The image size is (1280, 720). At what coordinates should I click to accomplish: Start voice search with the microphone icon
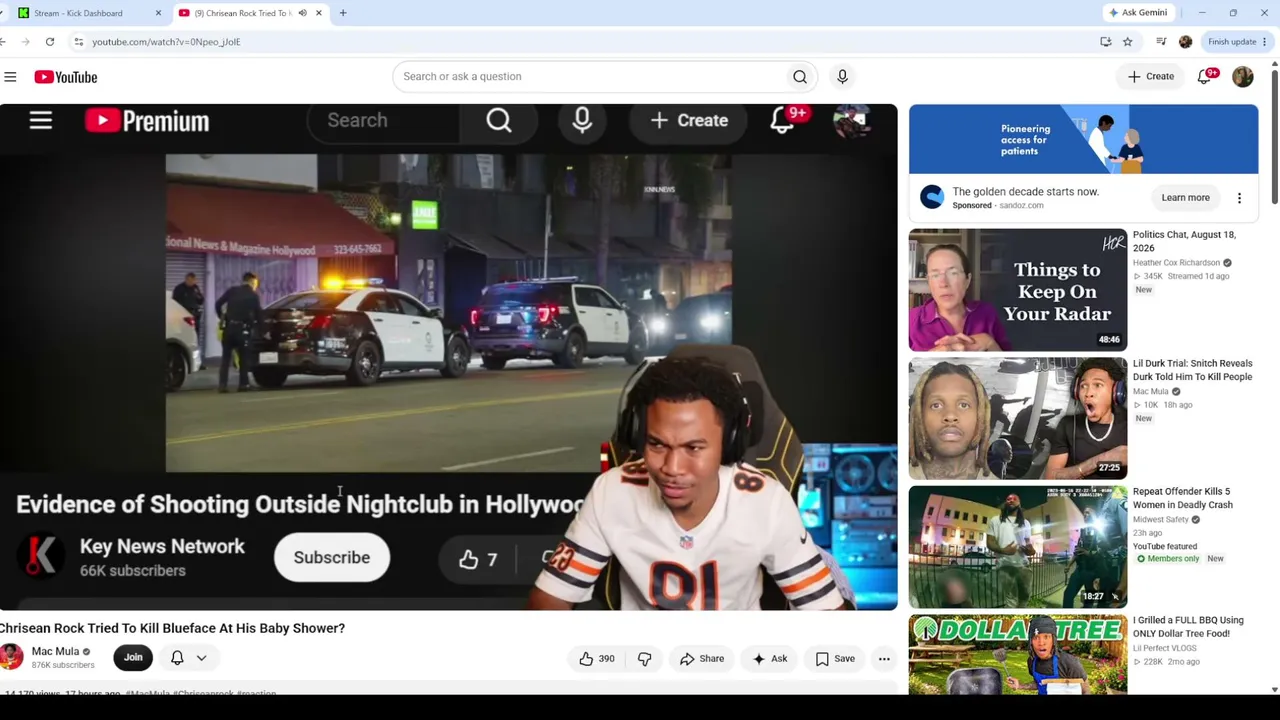(842, 76)
